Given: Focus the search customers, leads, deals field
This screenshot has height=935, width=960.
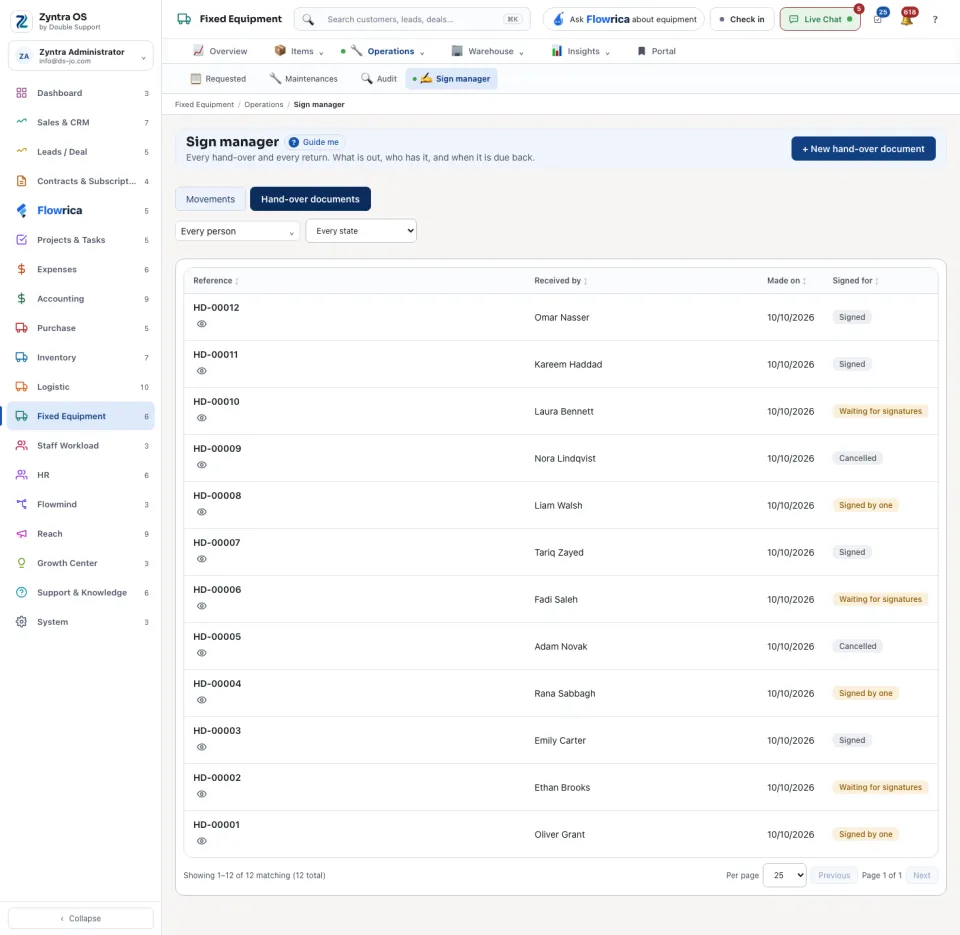Looking at the screenshot, I should point(413,20).
